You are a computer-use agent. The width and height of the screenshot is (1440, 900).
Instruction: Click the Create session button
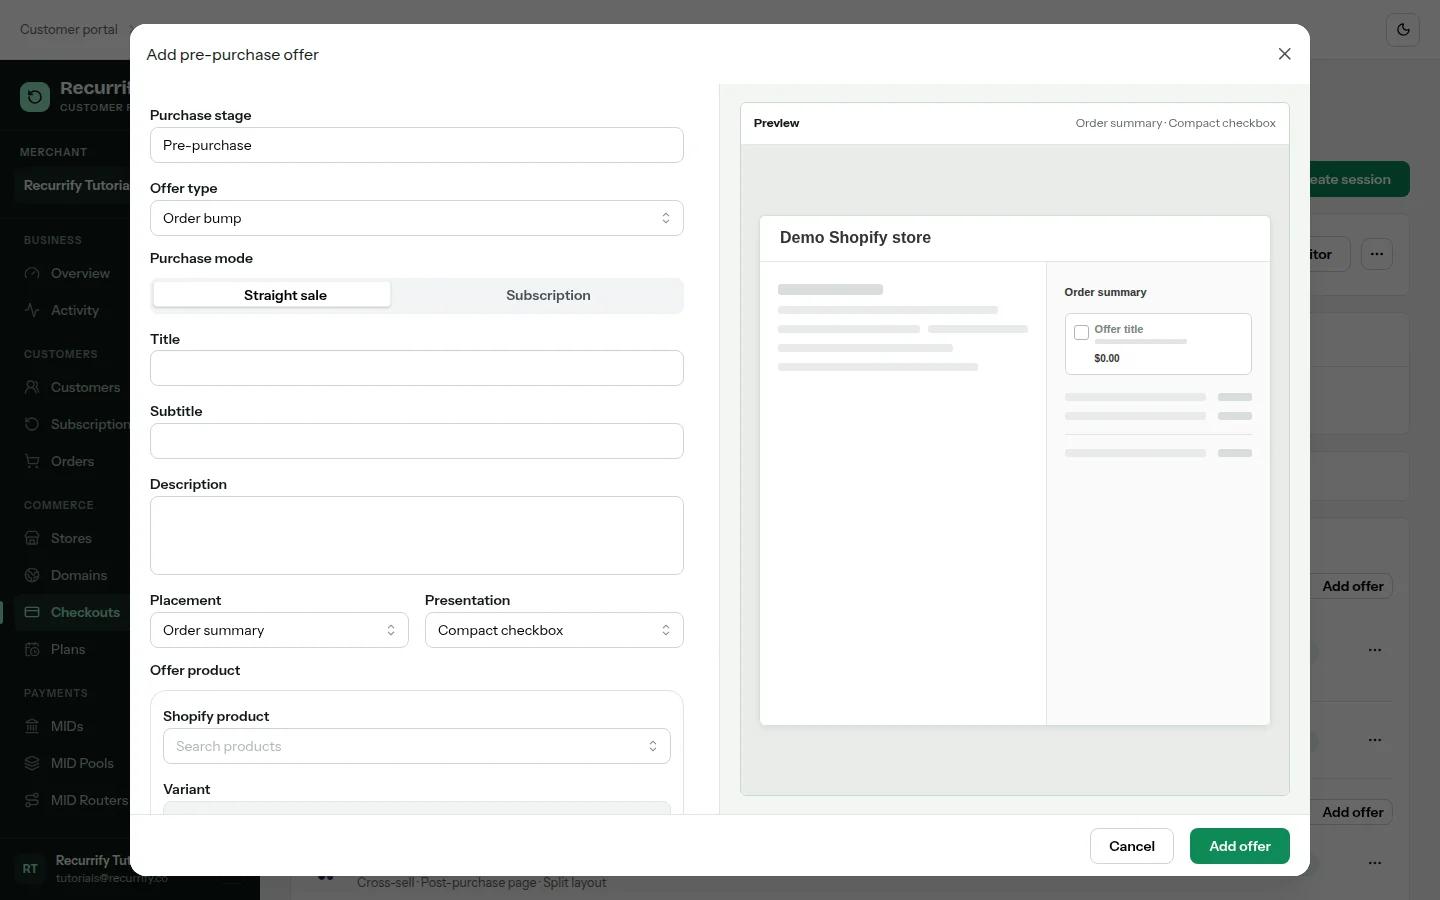(x=1360, y=179)
